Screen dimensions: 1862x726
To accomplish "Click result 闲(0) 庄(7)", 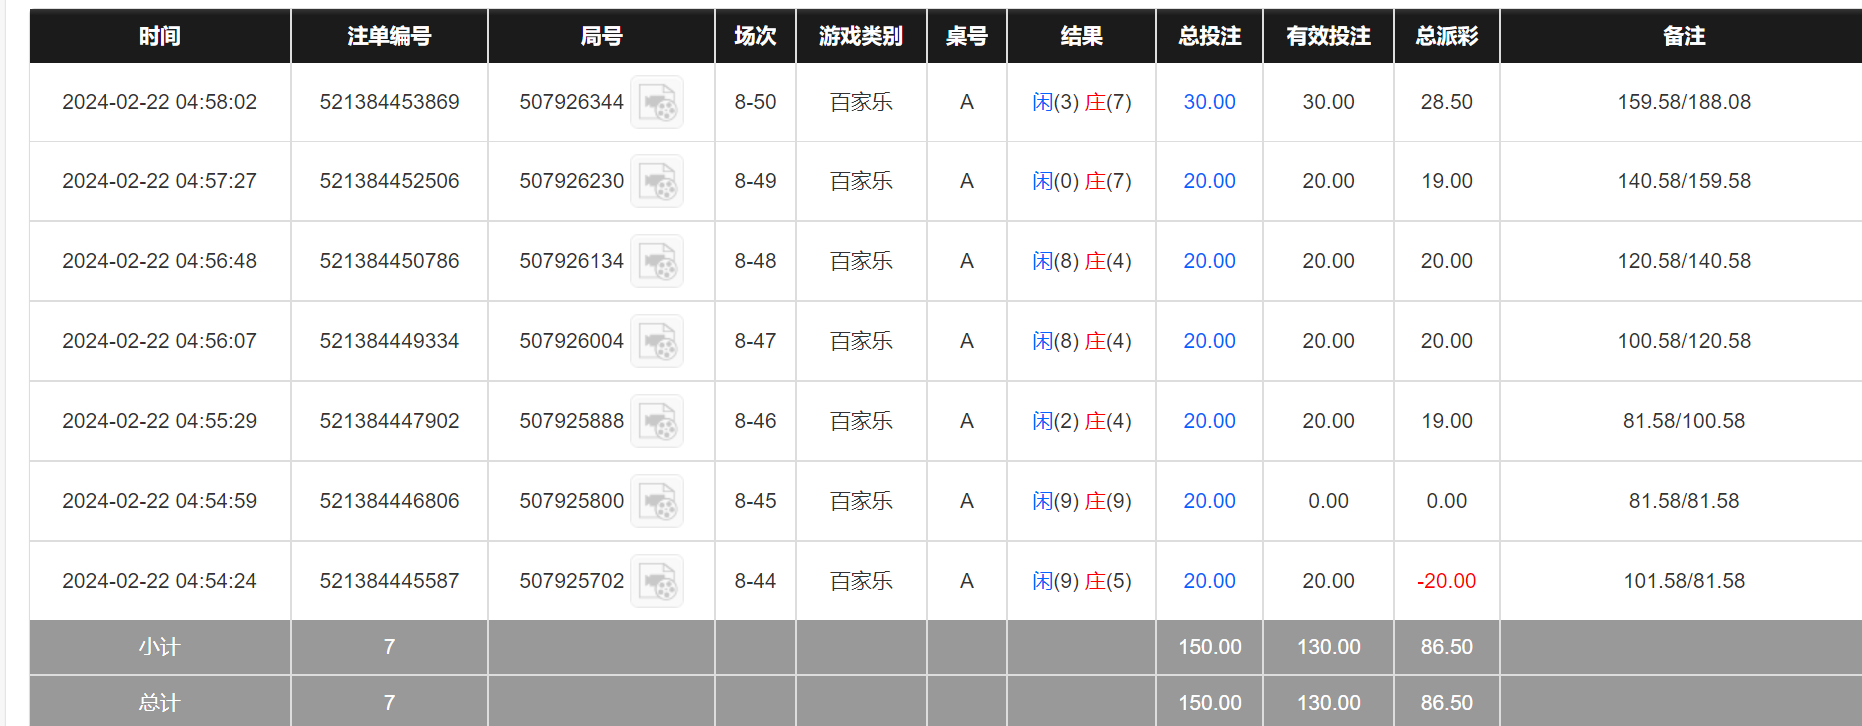I will 1082,181.
